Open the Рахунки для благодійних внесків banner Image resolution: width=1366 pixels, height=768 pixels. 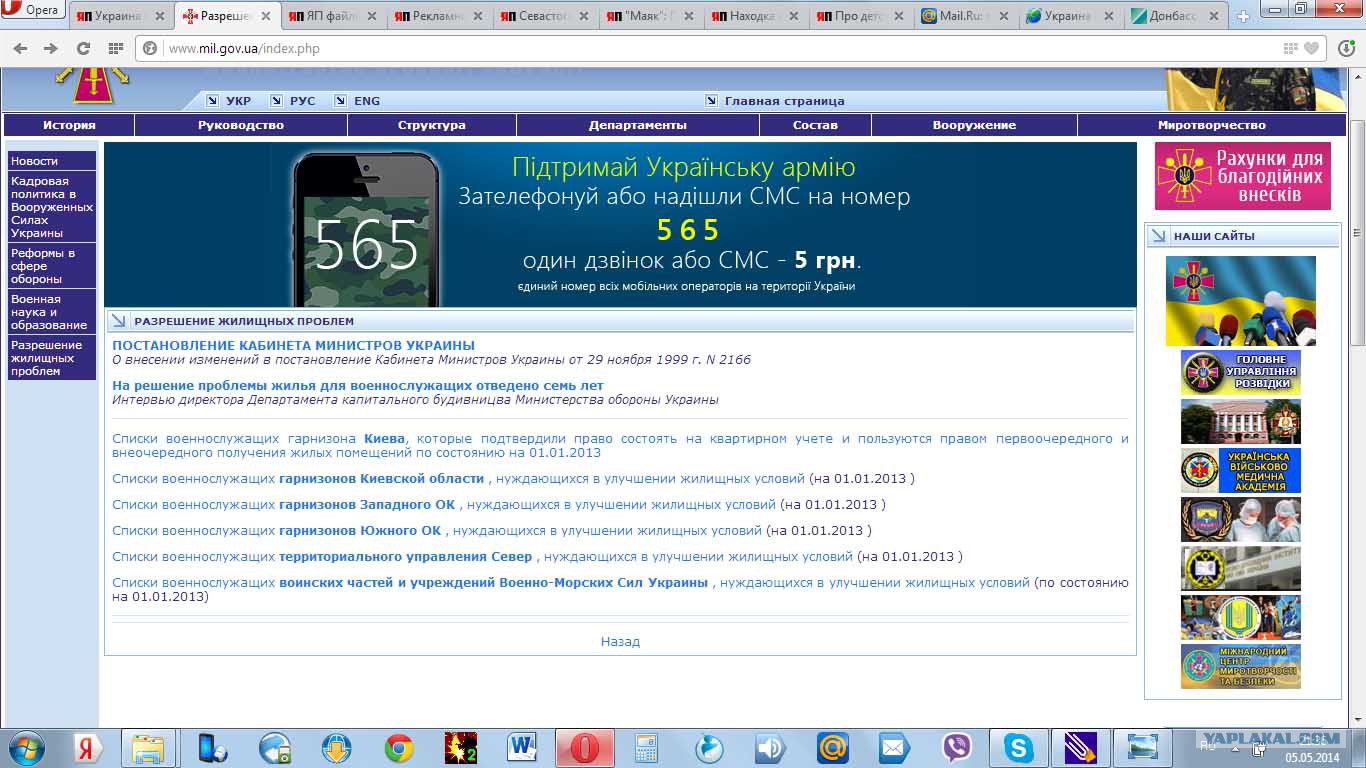1242,176
